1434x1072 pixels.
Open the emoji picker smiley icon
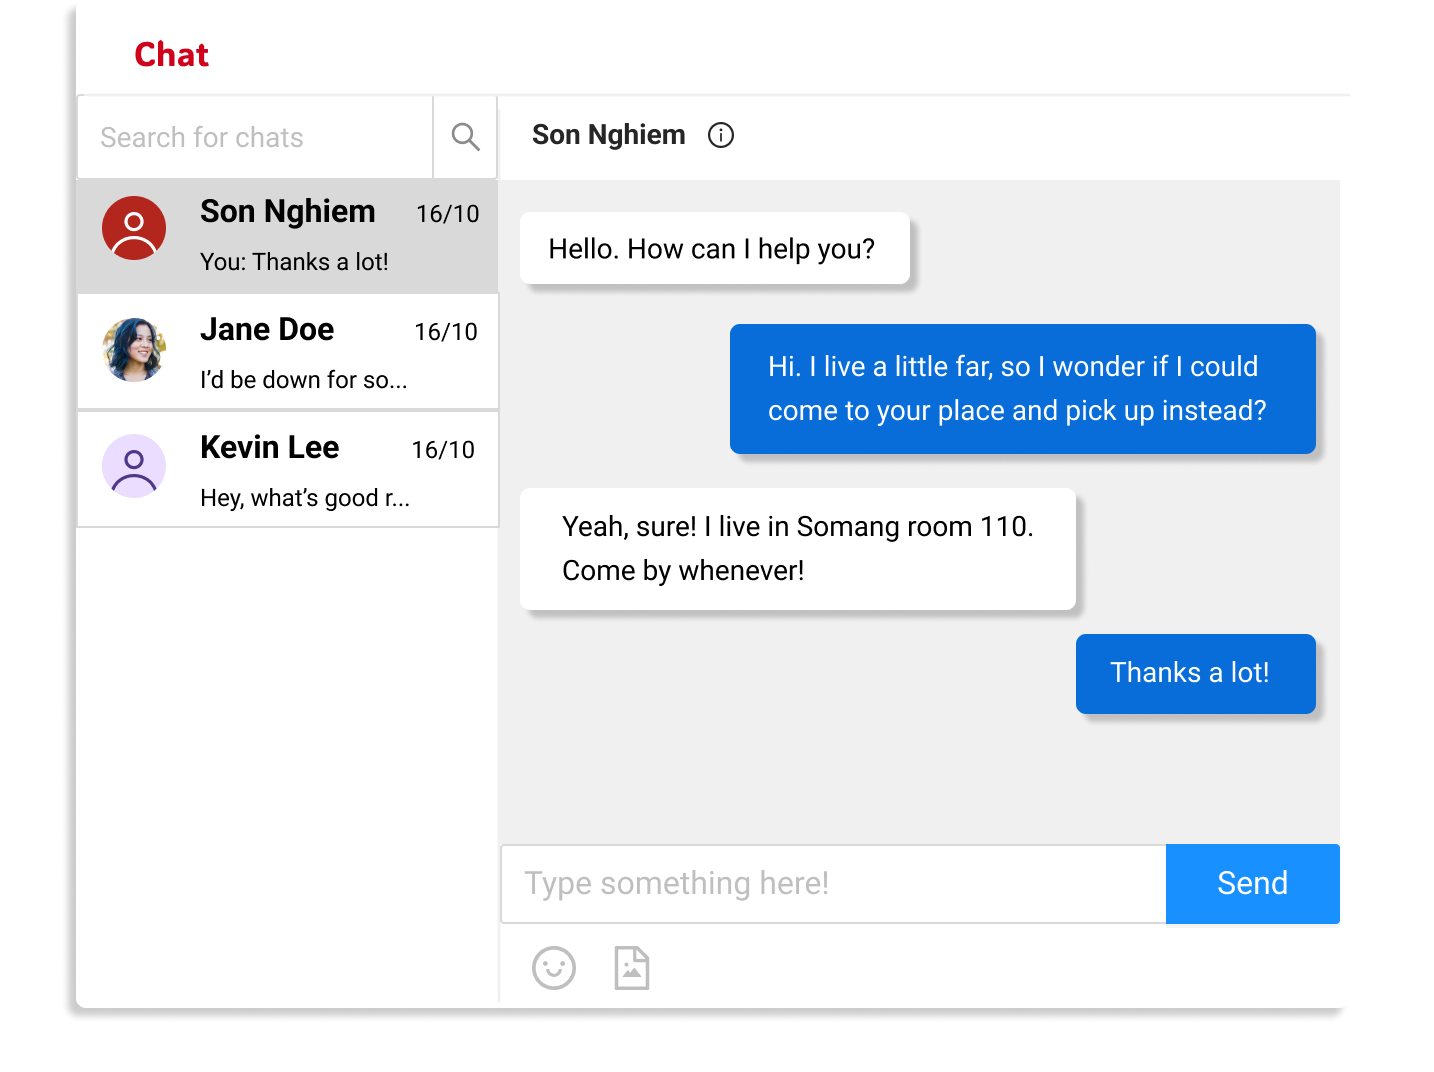(554, 968)
